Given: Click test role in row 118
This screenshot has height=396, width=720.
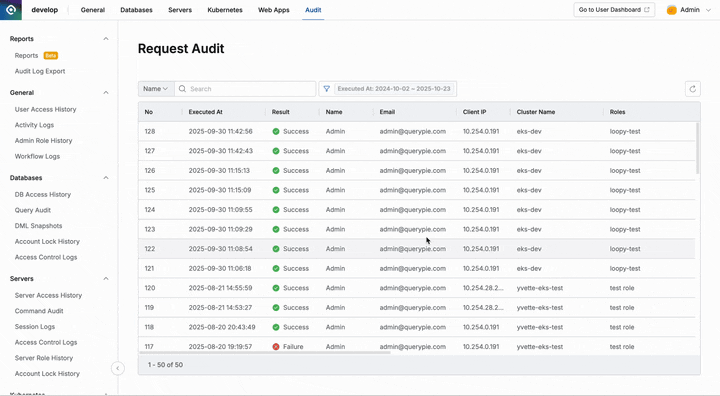Looking at the screenshot, I should click(x=622, y=327).
